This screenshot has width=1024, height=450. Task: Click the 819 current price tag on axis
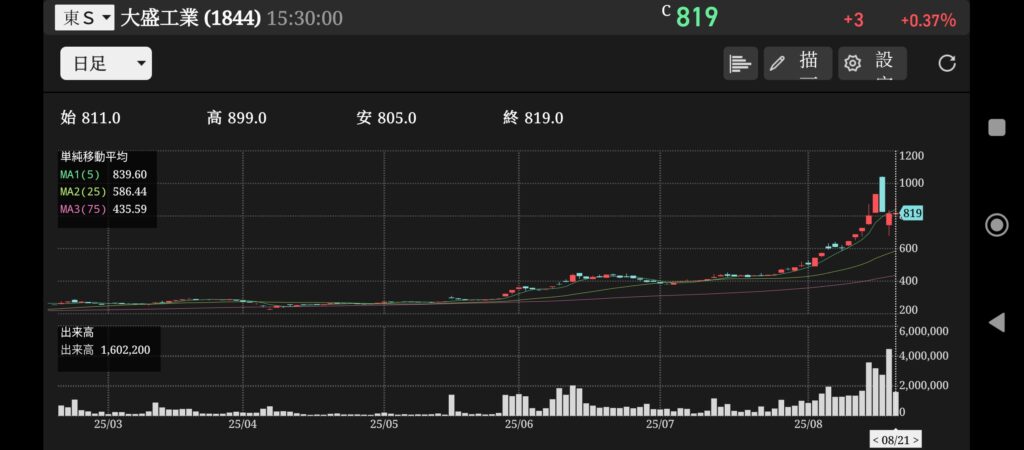[x=911, y=214]
